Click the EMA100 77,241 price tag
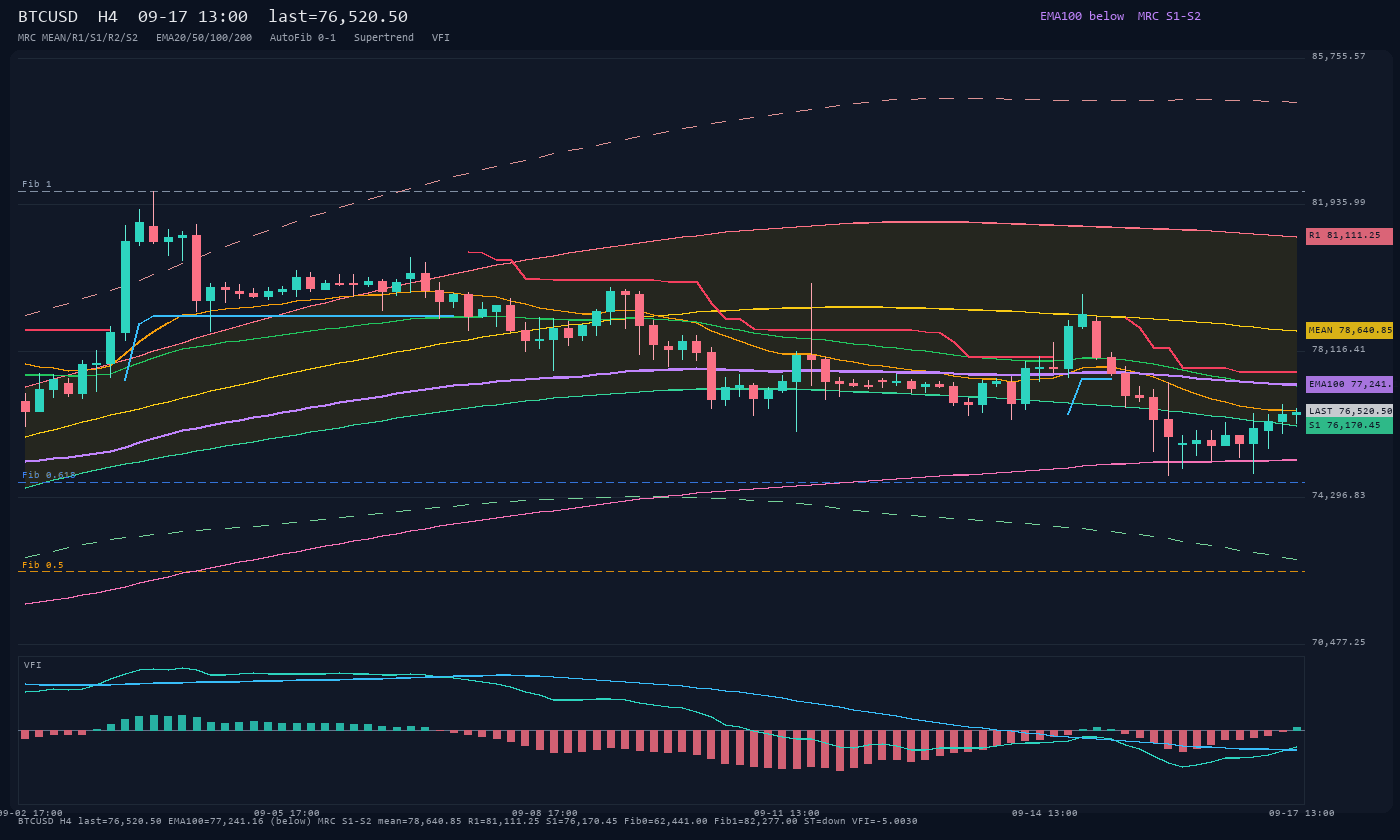The width and height of the screenshot is (1400, 840). click(x=1349, y=384)
